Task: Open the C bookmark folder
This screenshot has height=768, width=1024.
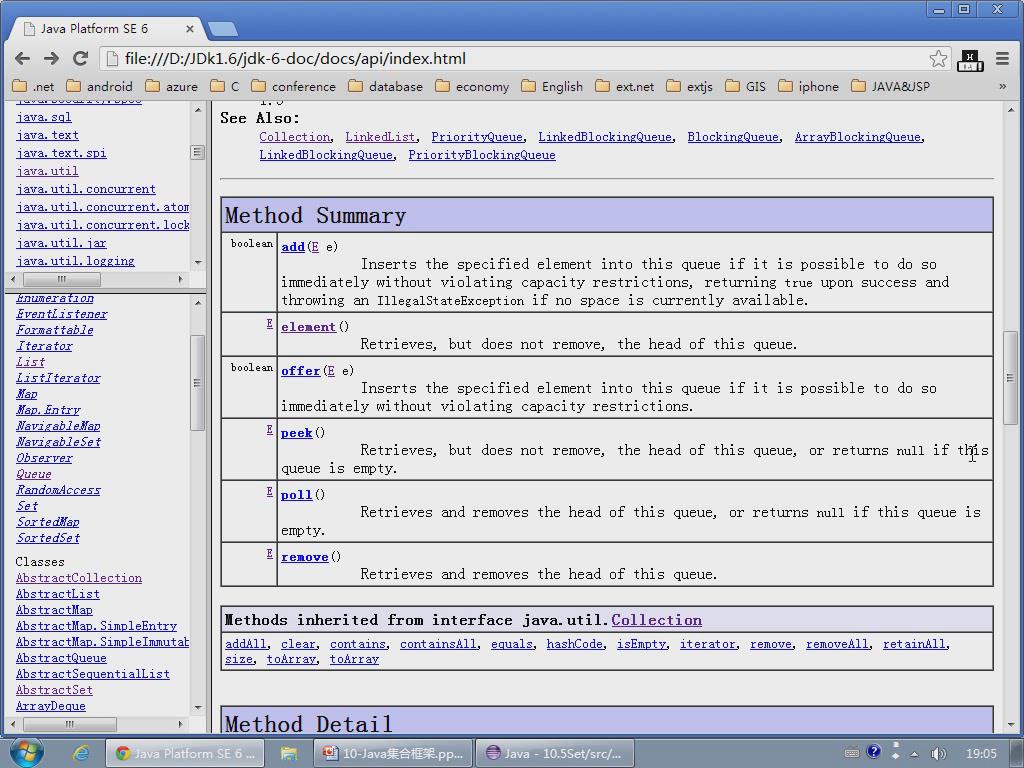Action: [x=225, y=86]
